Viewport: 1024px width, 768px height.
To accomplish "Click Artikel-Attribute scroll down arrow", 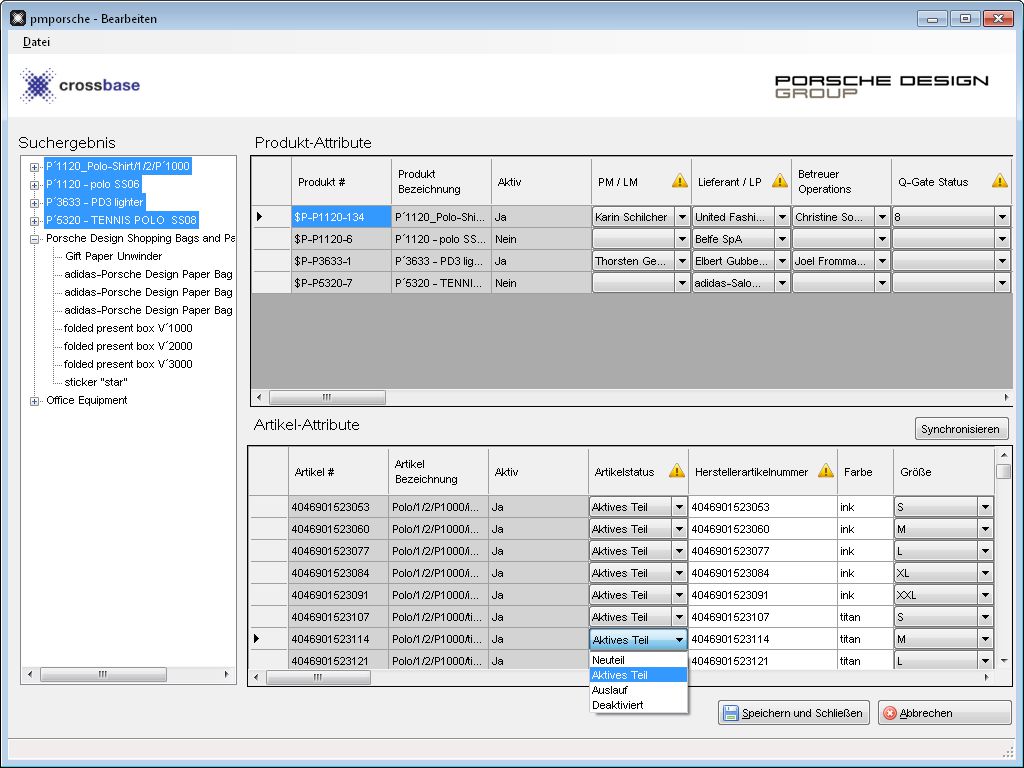I will point(1004,661).
